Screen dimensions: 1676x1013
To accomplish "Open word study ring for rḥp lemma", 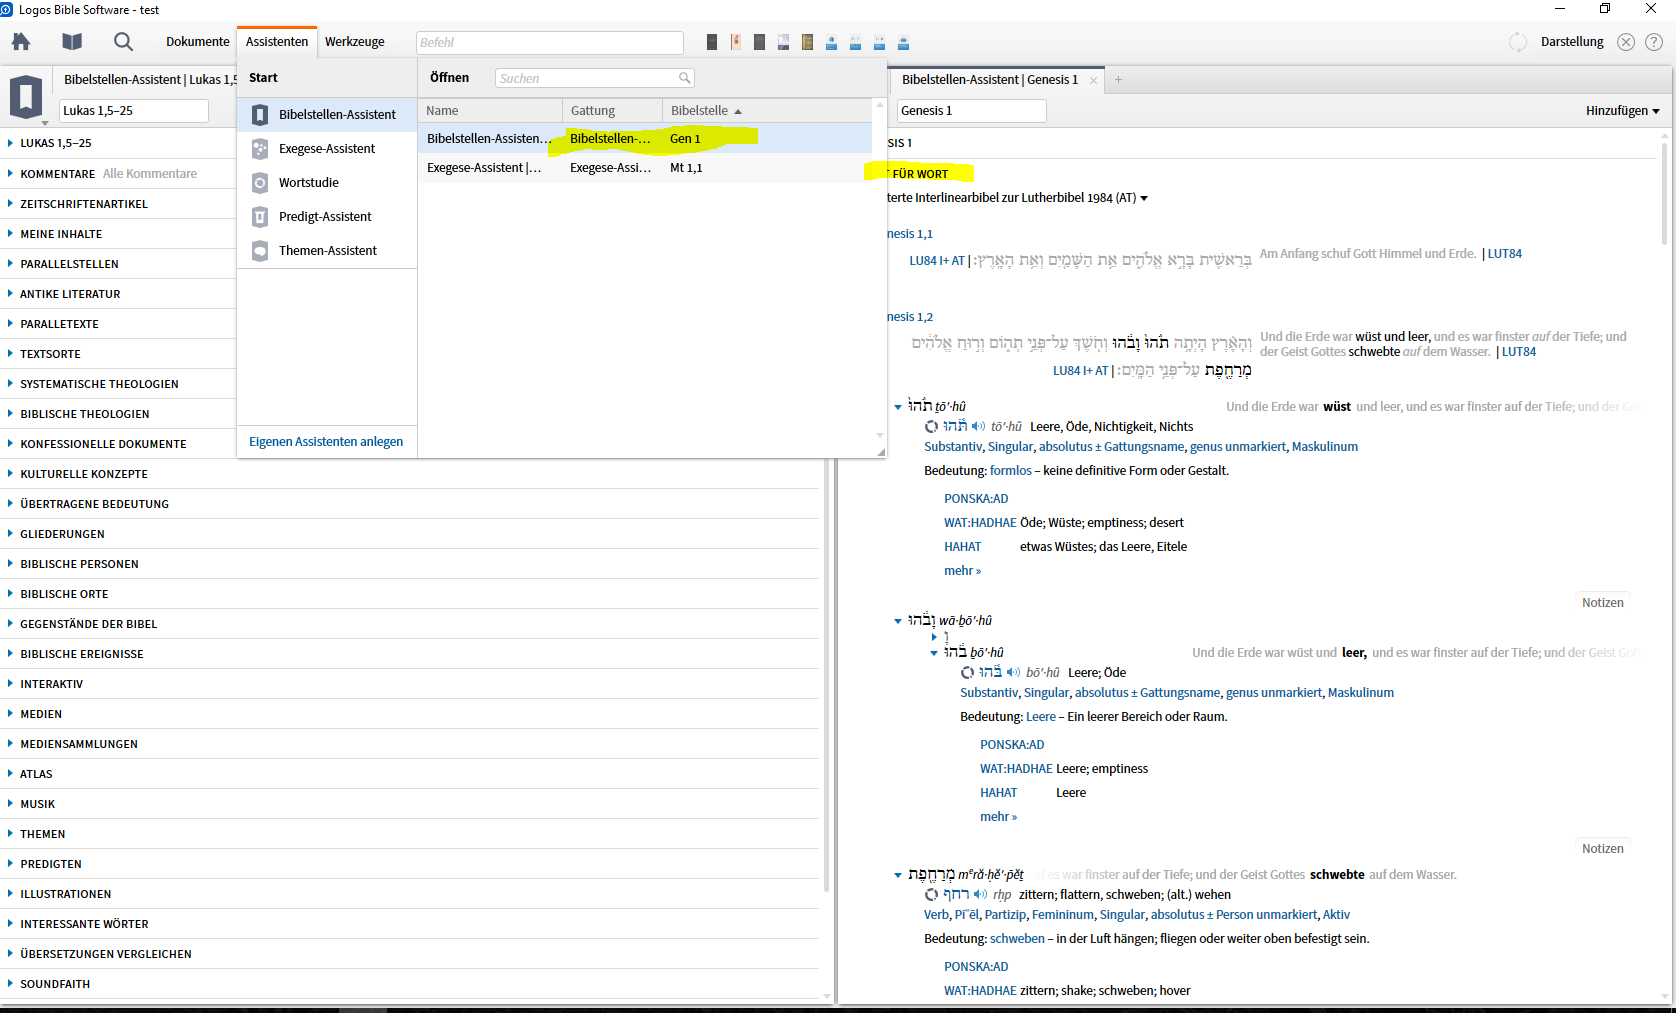I will pos(931,894).
